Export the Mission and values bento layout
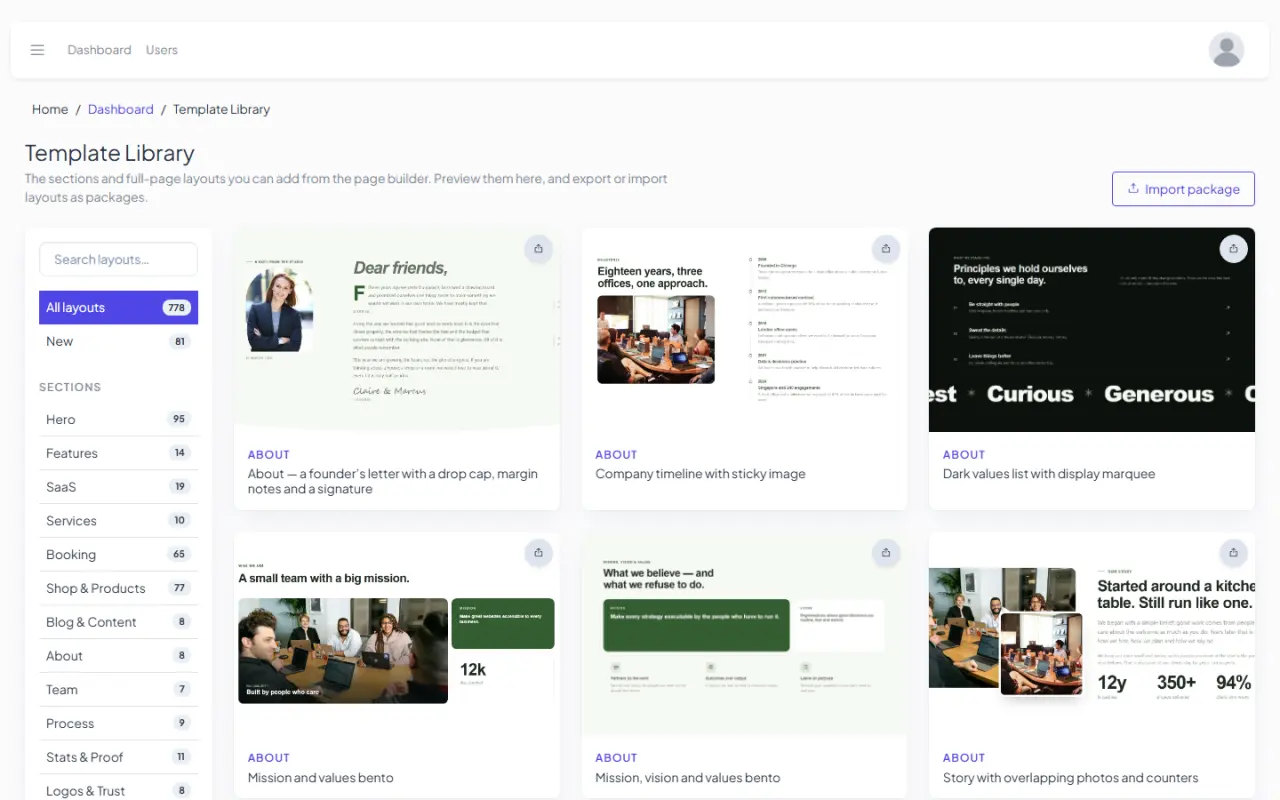1280x800 pixels. (x=538, y=553)
